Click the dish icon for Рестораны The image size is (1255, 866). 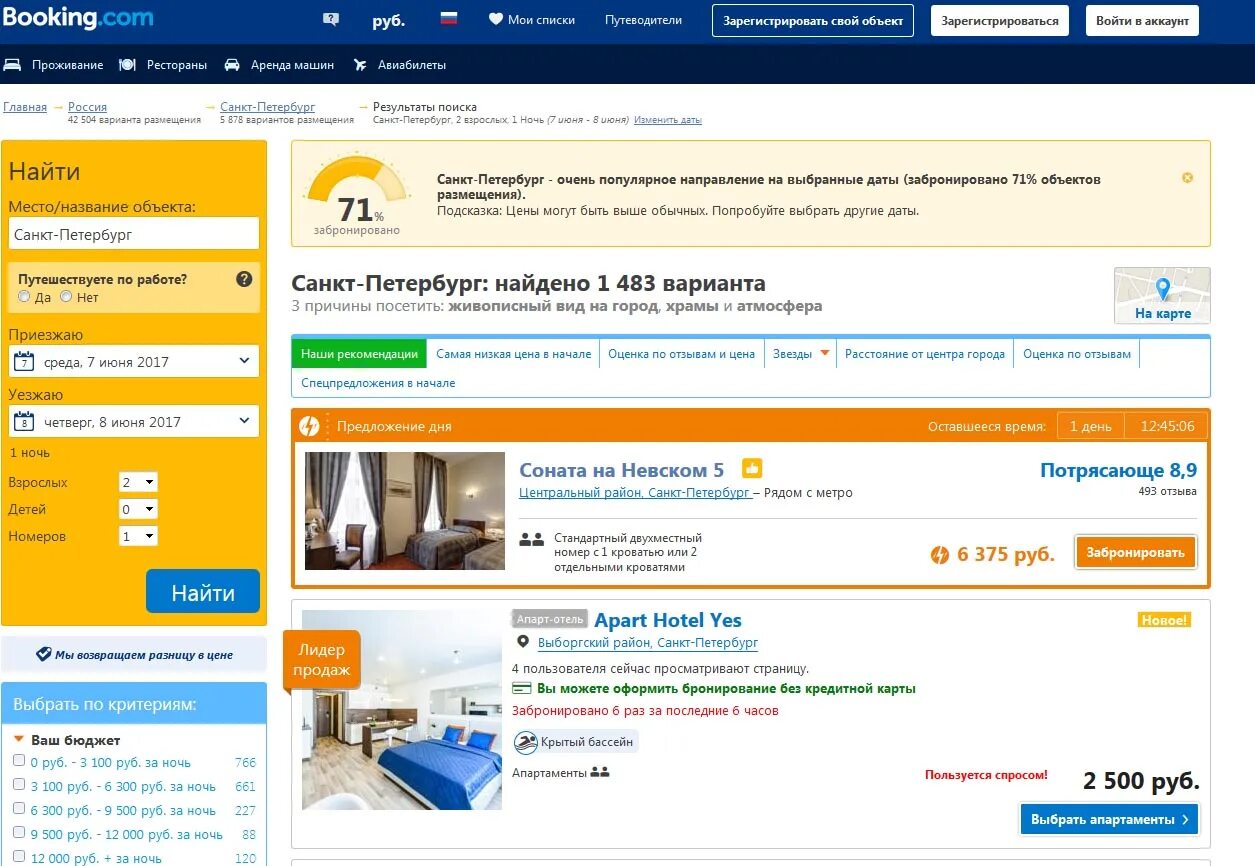(x=127, y=64)
